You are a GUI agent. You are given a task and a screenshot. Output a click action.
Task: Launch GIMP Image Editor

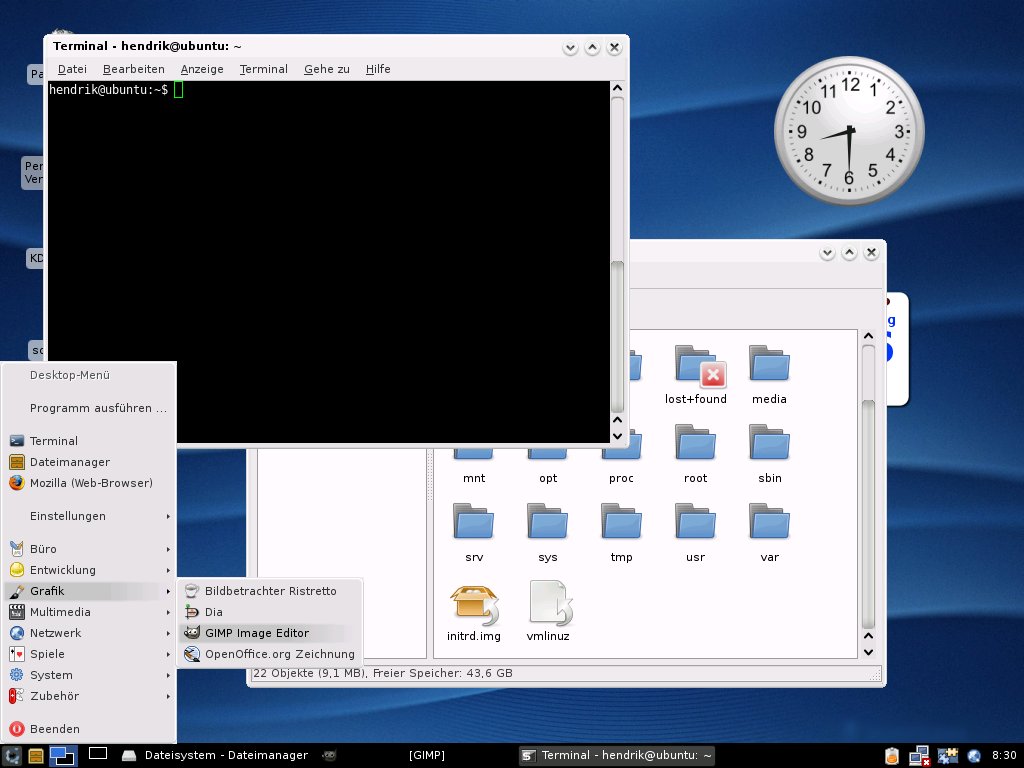270,633
